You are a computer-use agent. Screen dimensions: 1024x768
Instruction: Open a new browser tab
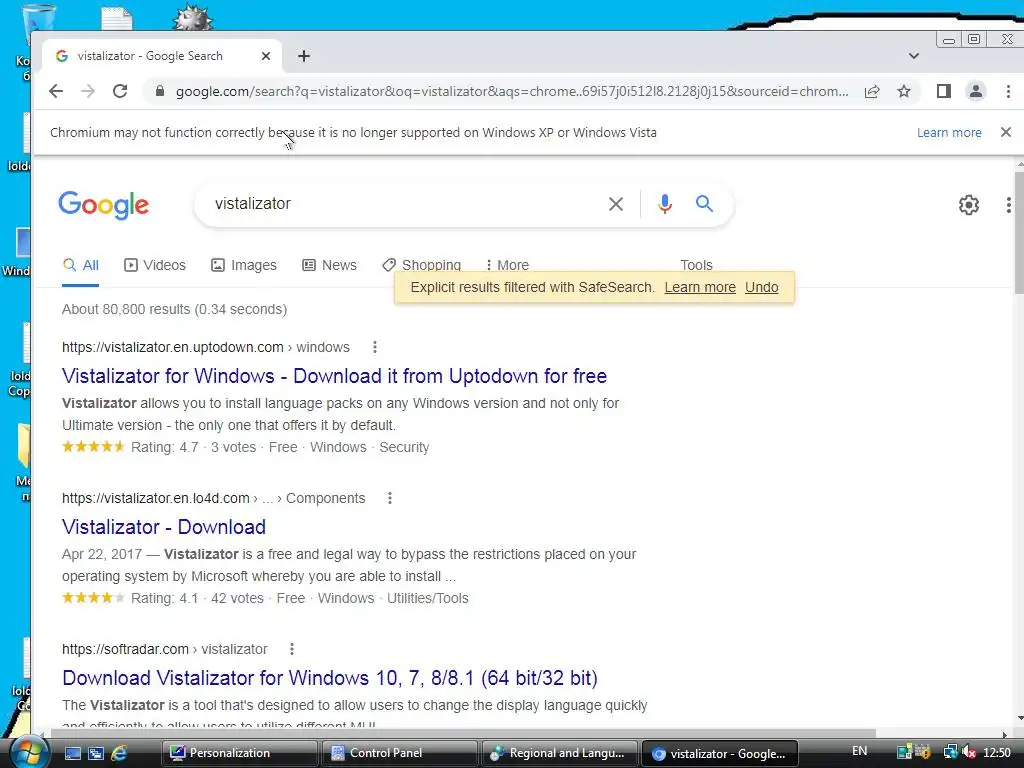304,56
